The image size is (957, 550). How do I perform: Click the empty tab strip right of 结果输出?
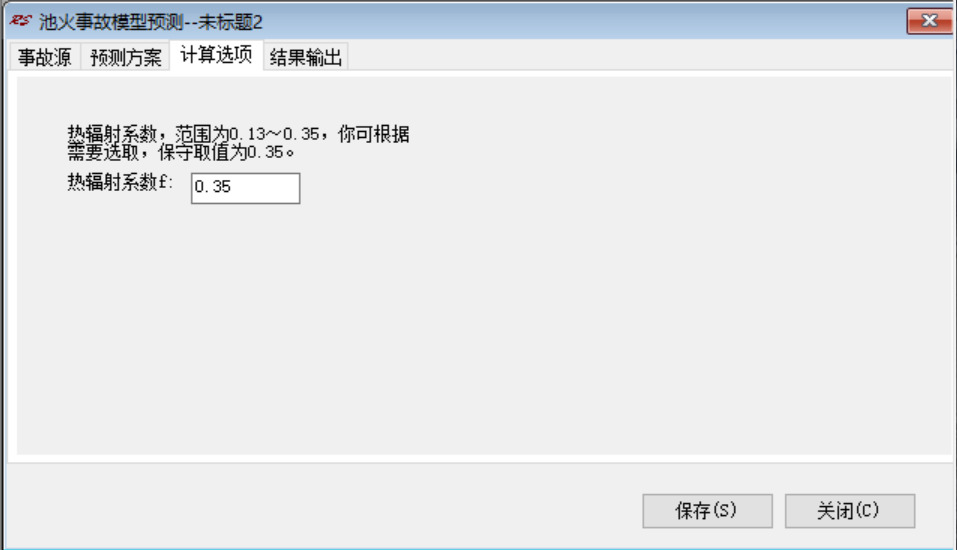pyautogui.click(x=647, y=56)
